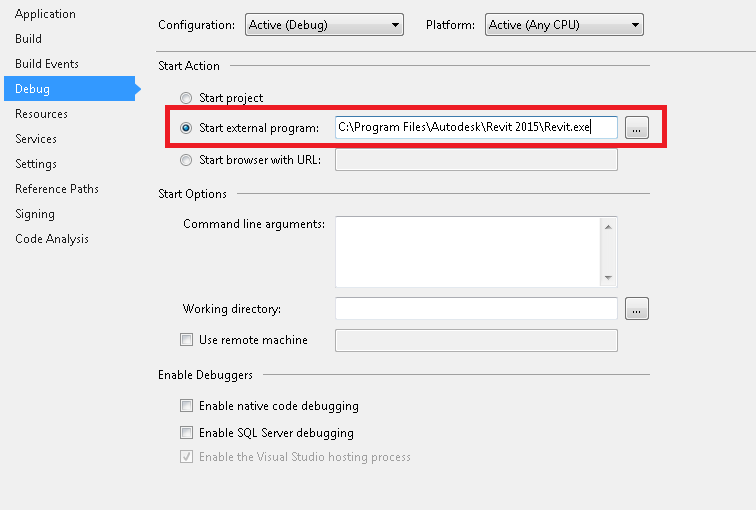Viewport: 756px width, 510px height.
Task: Open the Build Events tab
Action: [46, 64]
